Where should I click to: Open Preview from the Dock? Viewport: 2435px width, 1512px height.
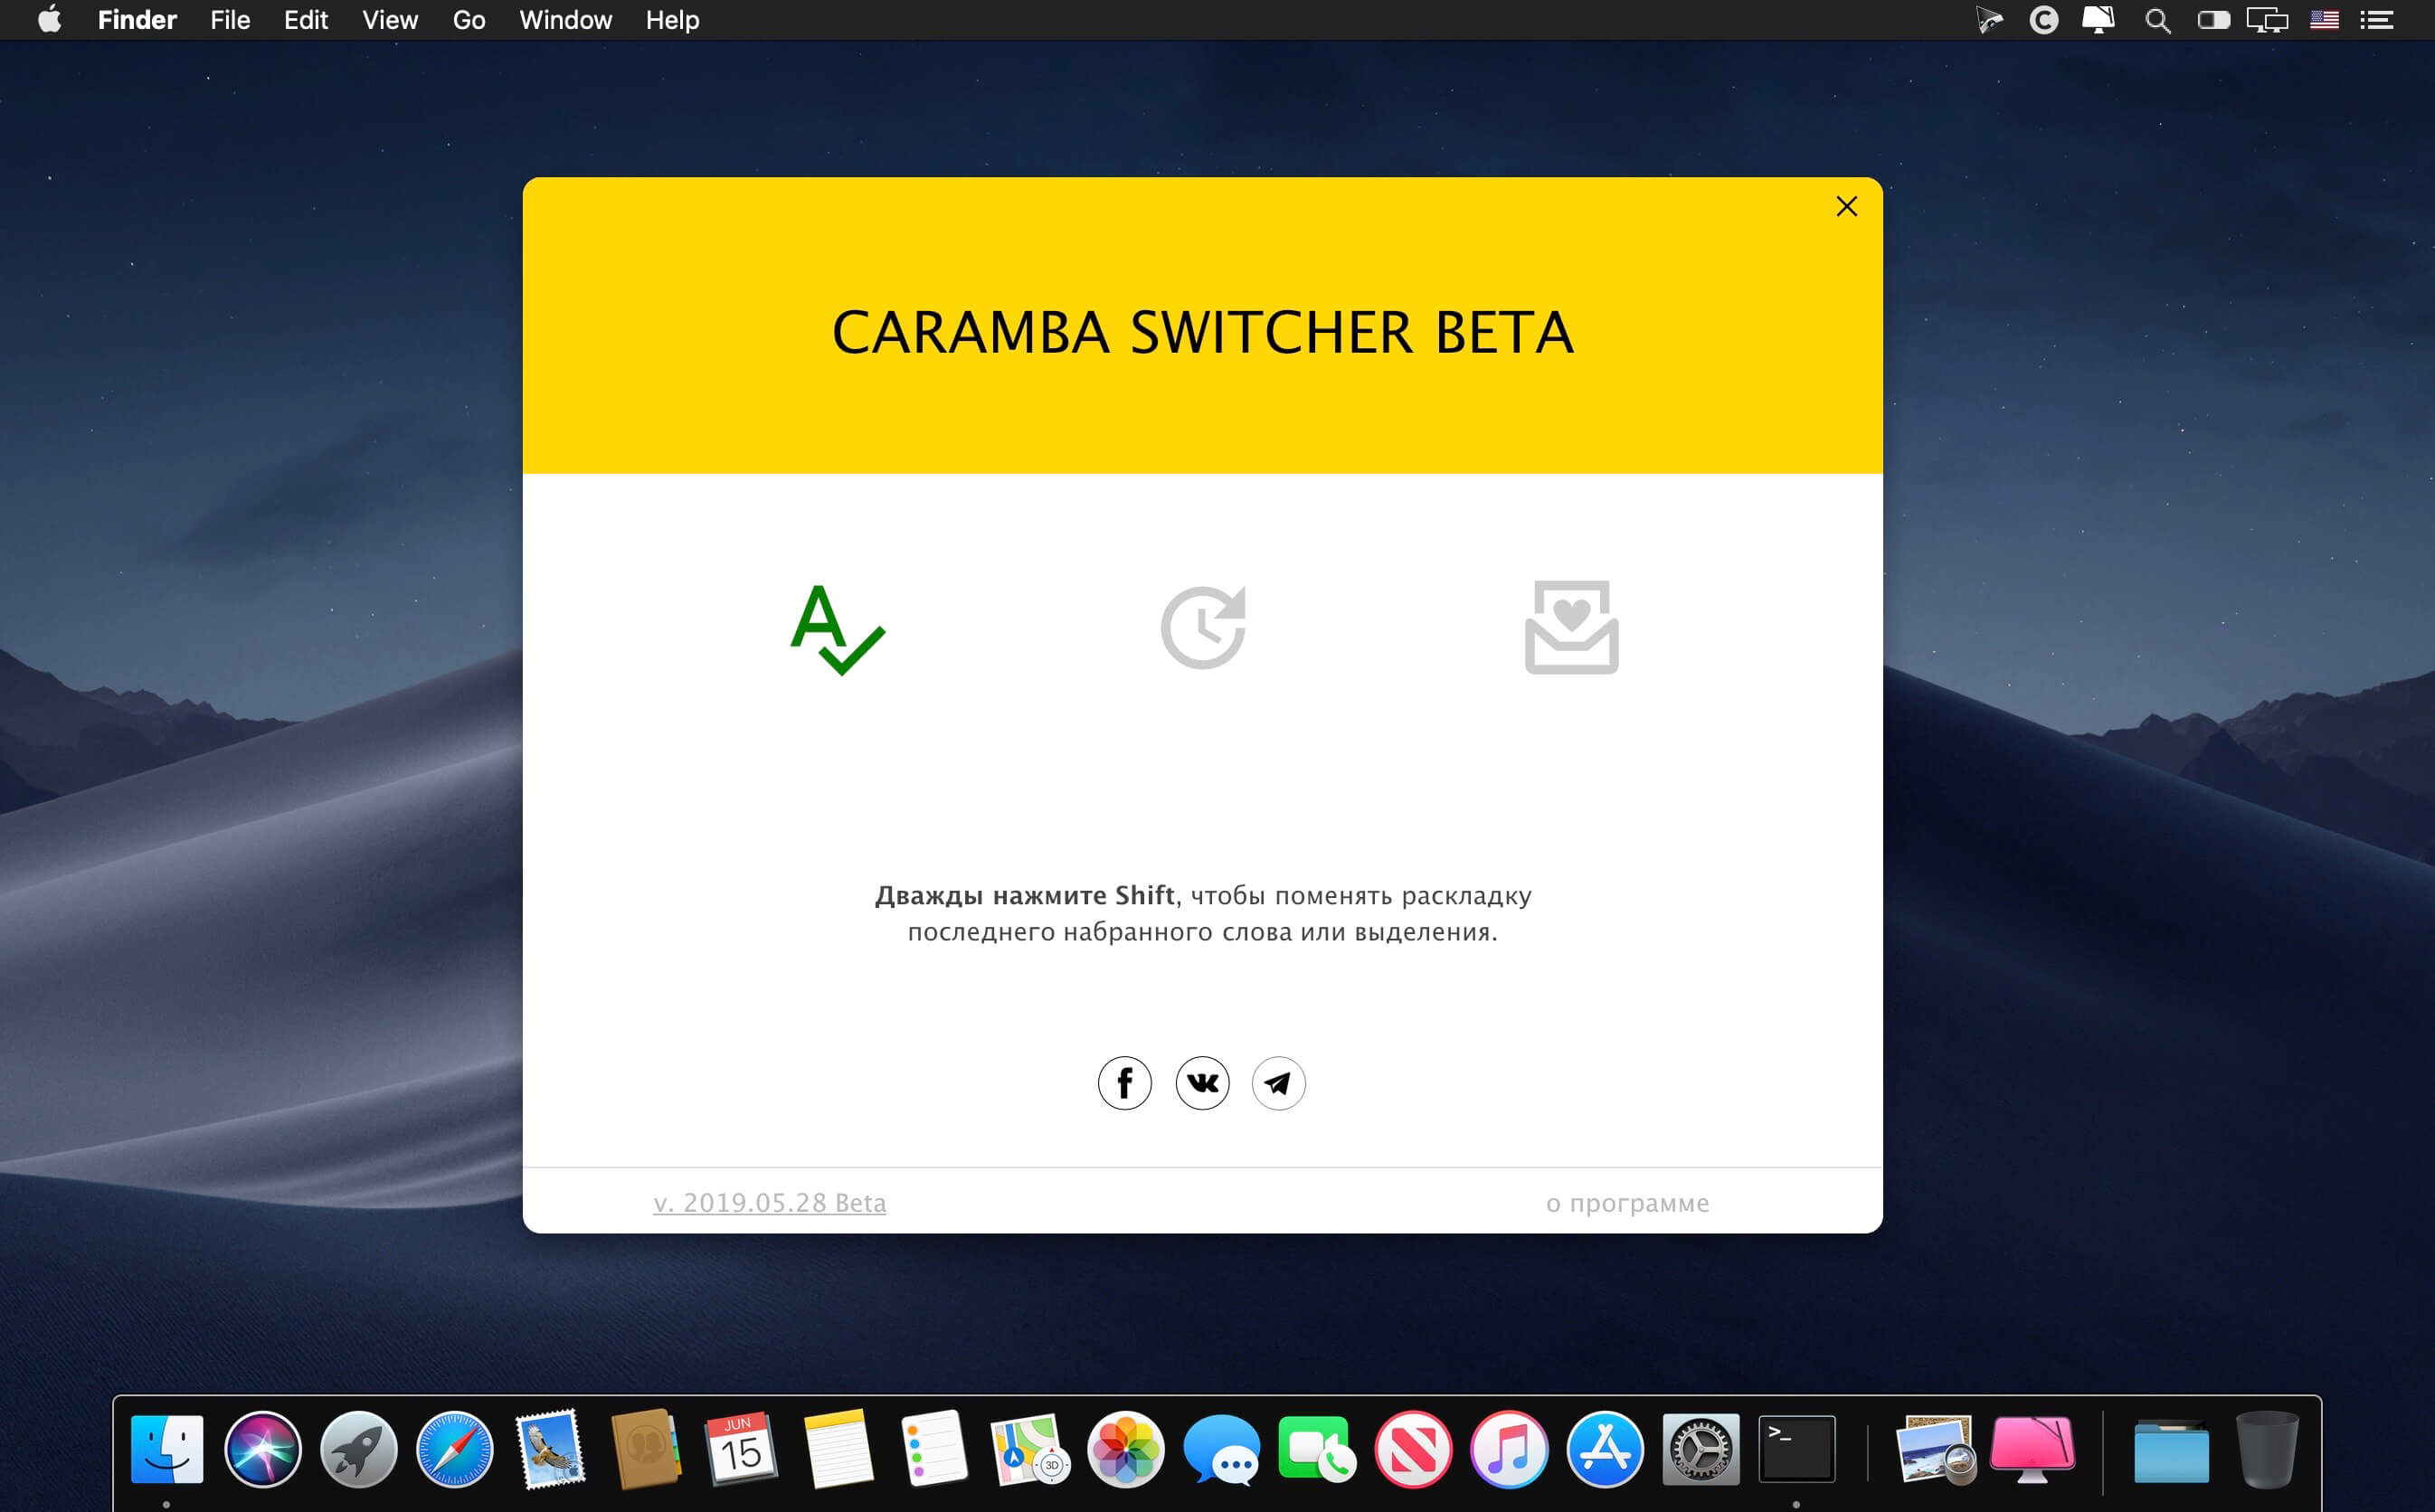pyautogui.click(x=1935, y=1449)
